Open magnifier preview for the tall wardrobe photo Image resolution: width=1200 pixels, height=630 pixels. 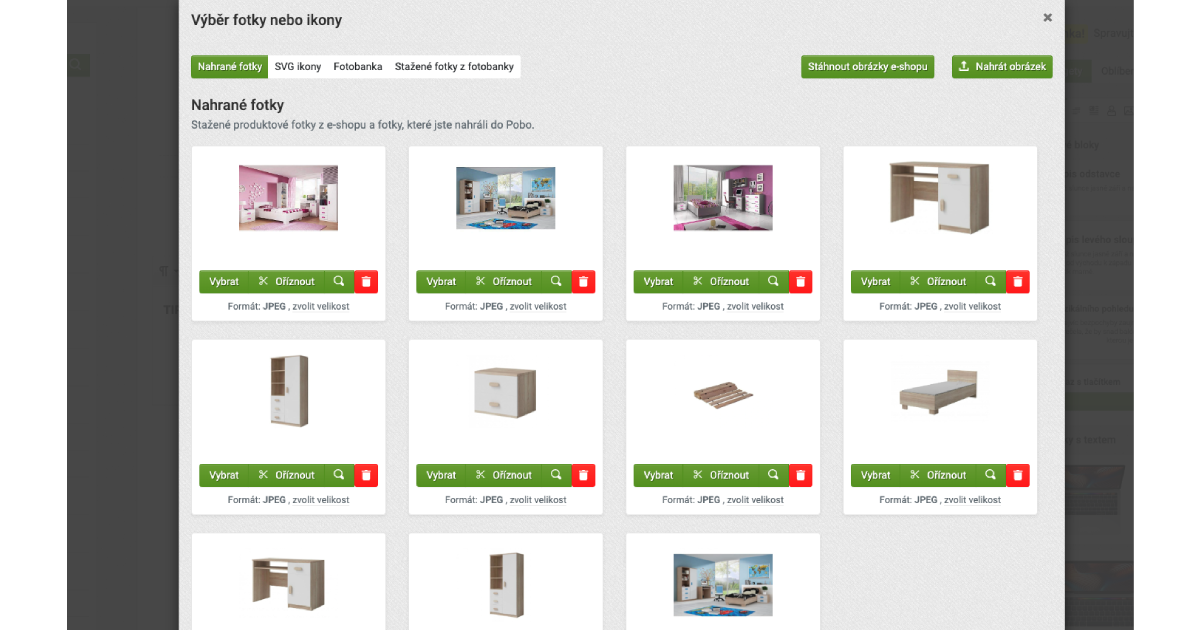[339, 476]
